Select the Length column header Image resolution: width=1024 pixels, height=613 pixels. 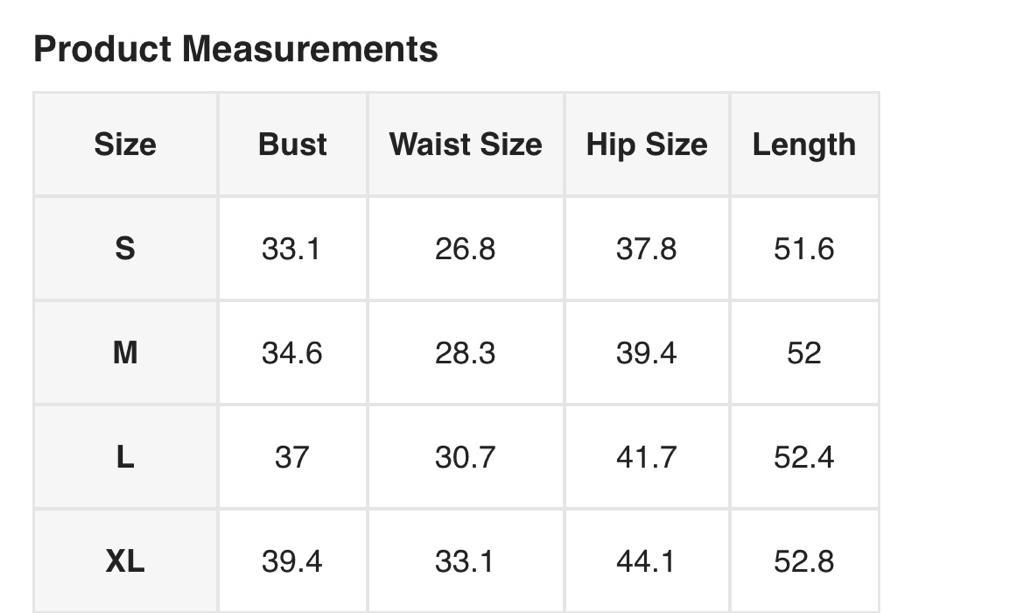coord(804,144)
